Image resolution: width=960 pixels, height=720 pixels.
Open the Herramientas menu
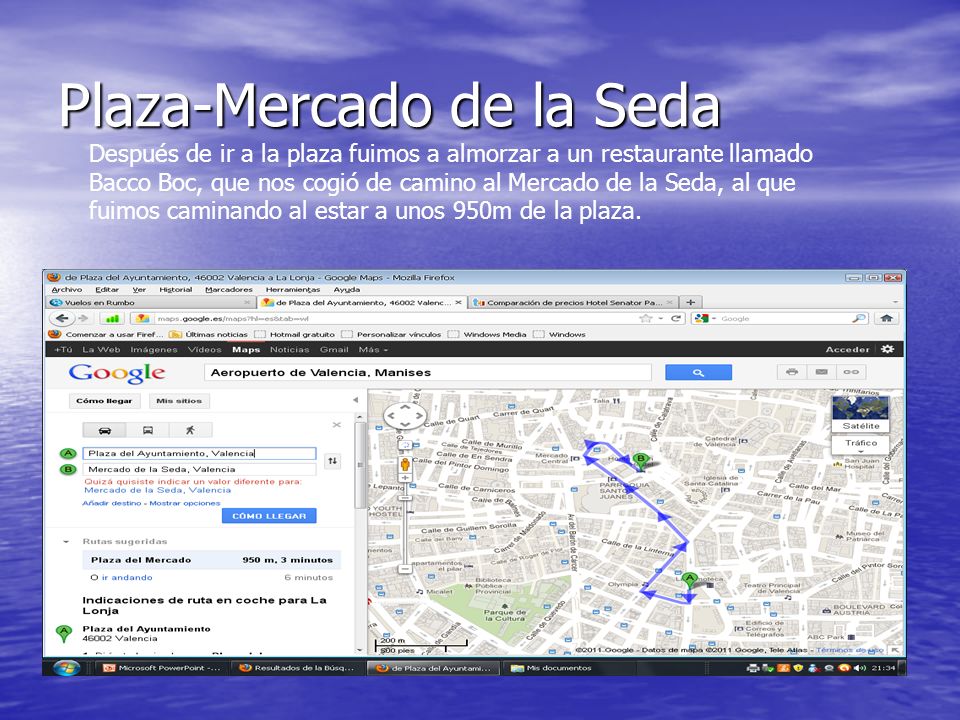[293, 290]
